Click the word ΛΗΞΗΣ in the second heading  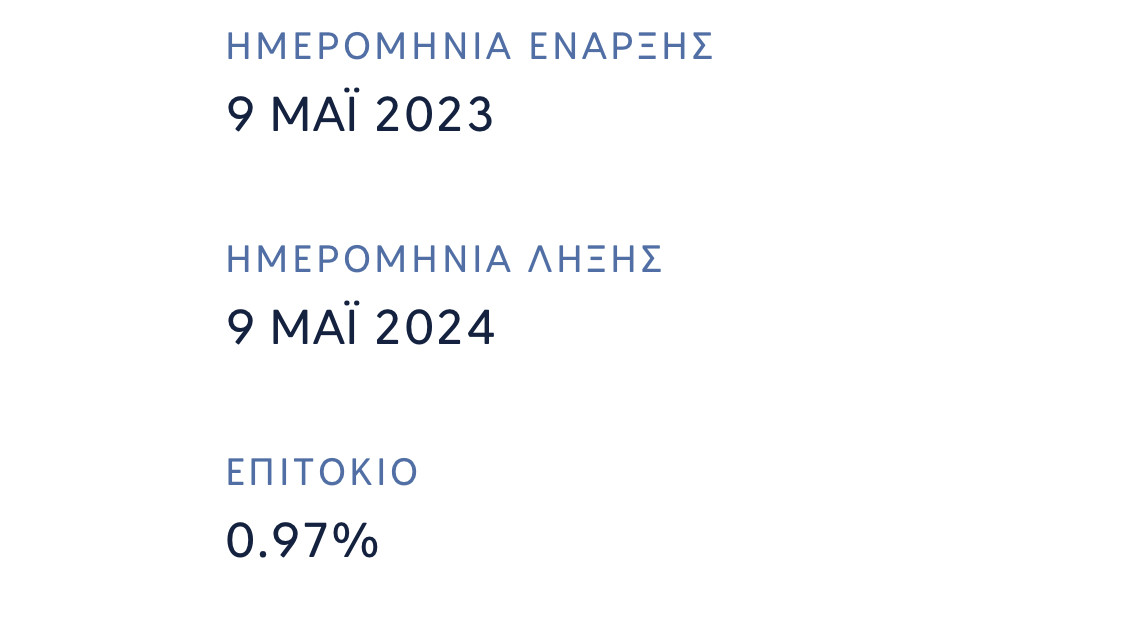596,259
